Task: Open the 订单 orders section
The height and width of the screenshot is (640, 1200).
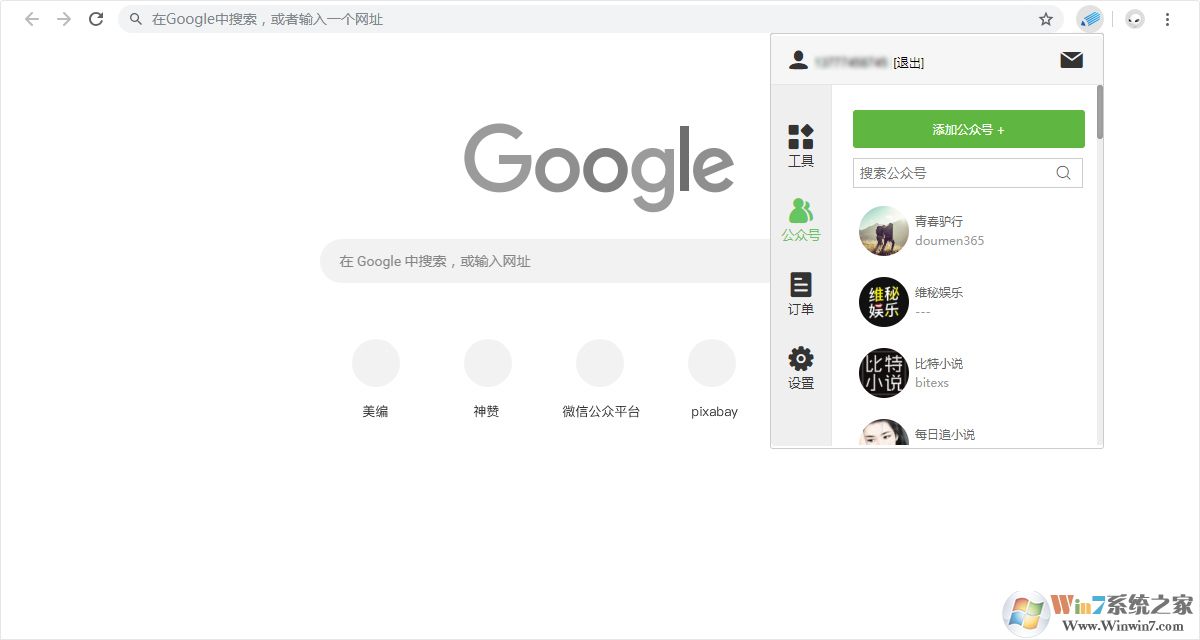Action: pos(800,294)
